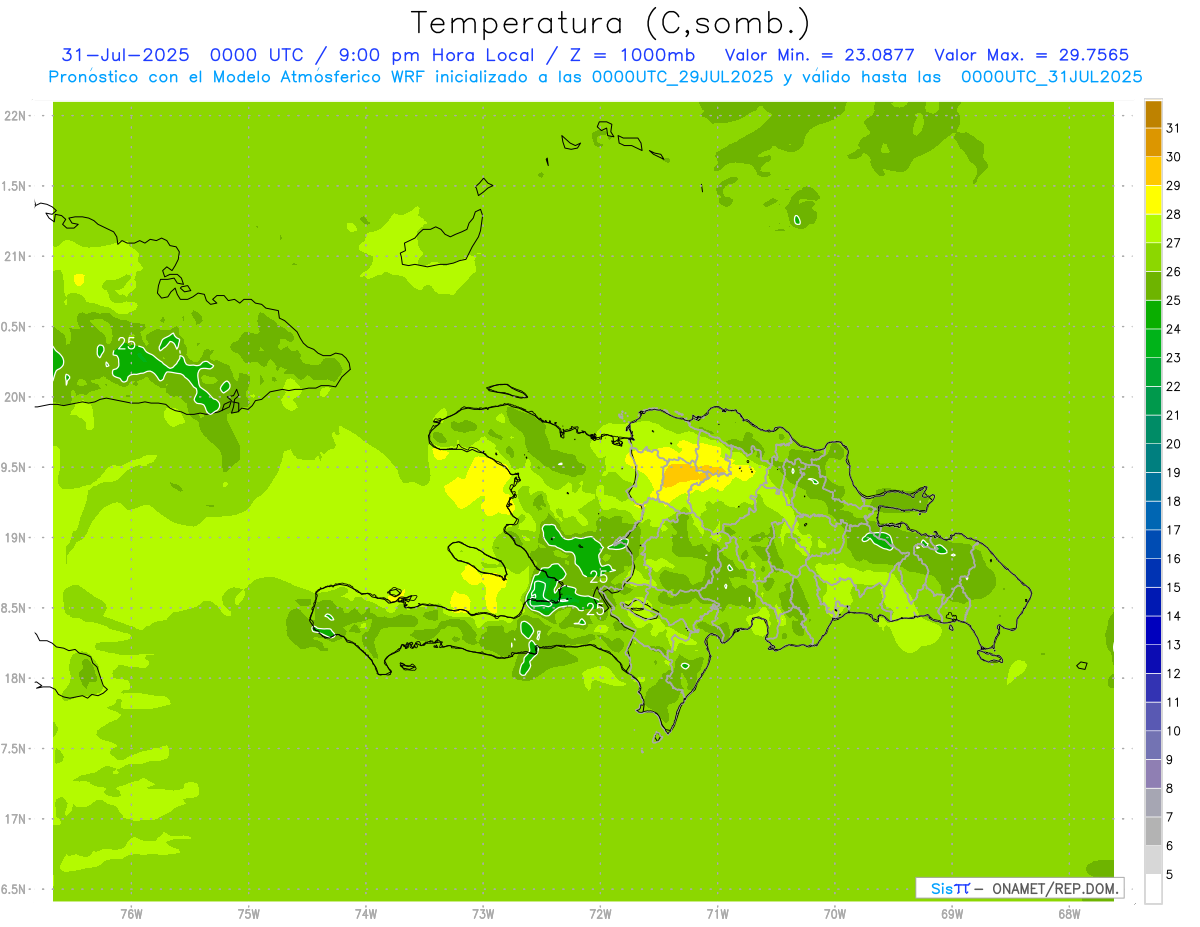Click the "71W" longitude label
Screen dimensions: 1200x927
[717, 914]
